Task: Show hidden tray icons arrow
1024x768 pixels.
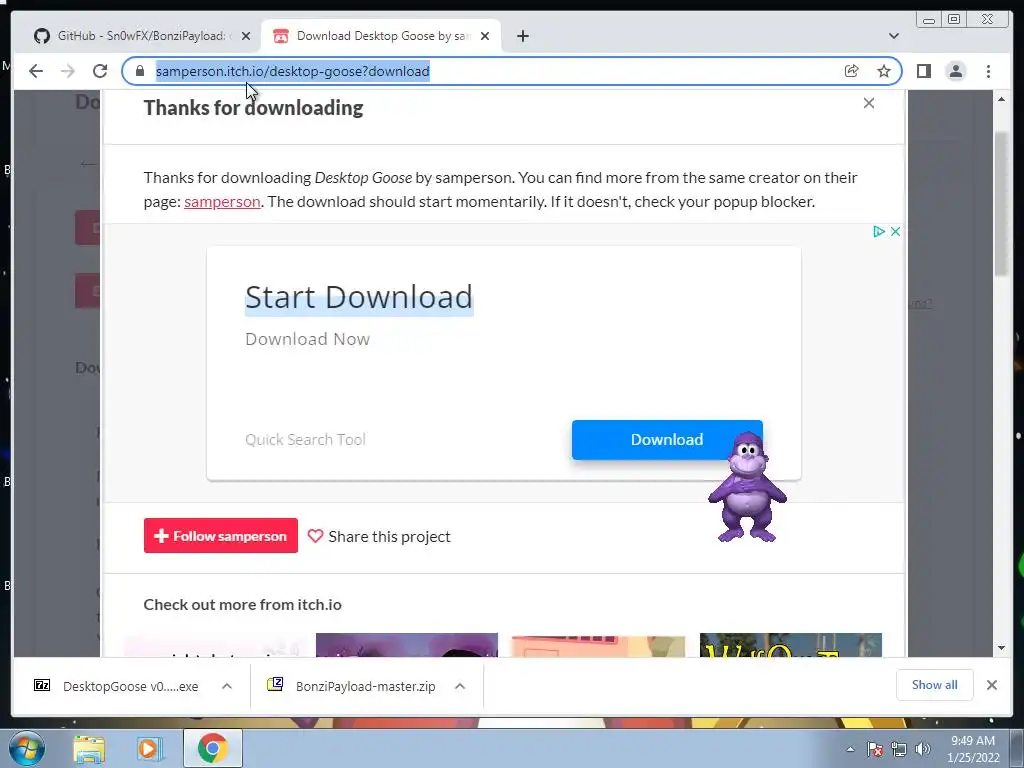Action: [x=850, y=749]
